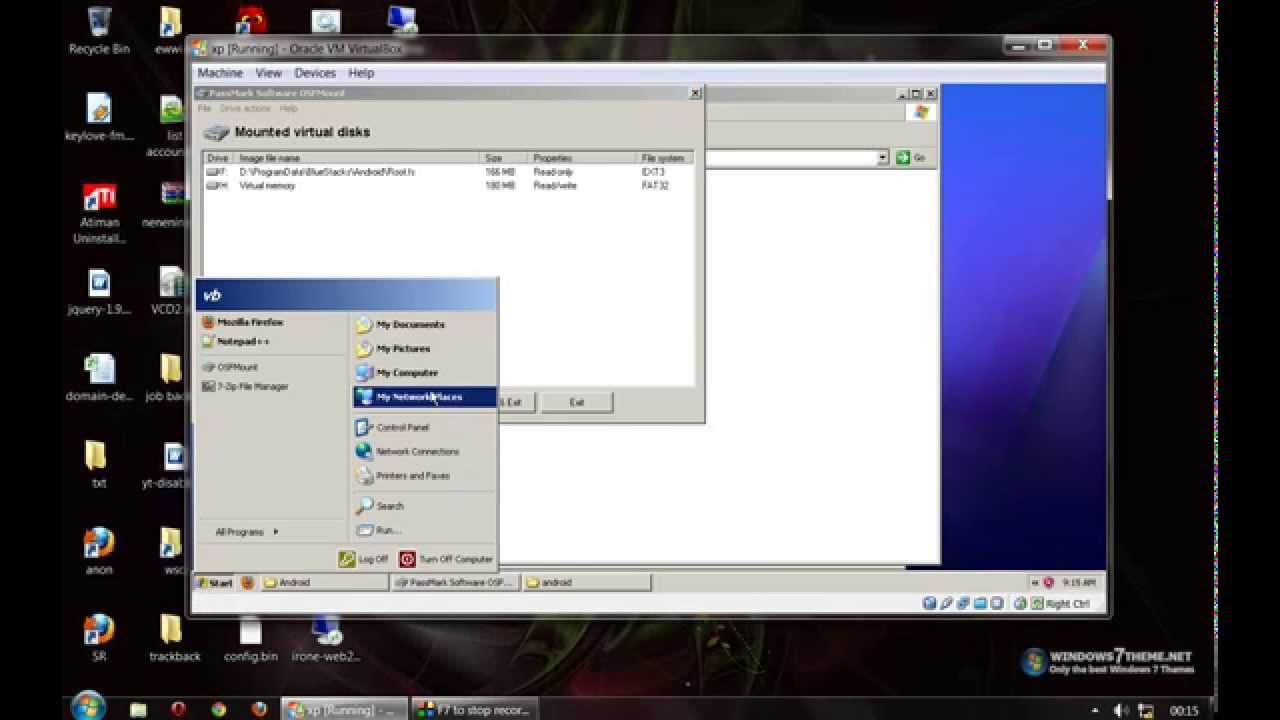Open VirtualBox Help menu
Screen dimensions: 1280x720
click(x=361, y=73)
